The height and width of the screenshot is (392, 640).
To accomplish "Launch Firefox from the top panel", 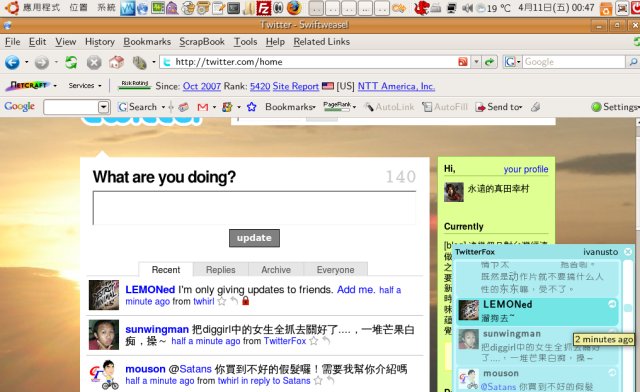I will 294,7.
